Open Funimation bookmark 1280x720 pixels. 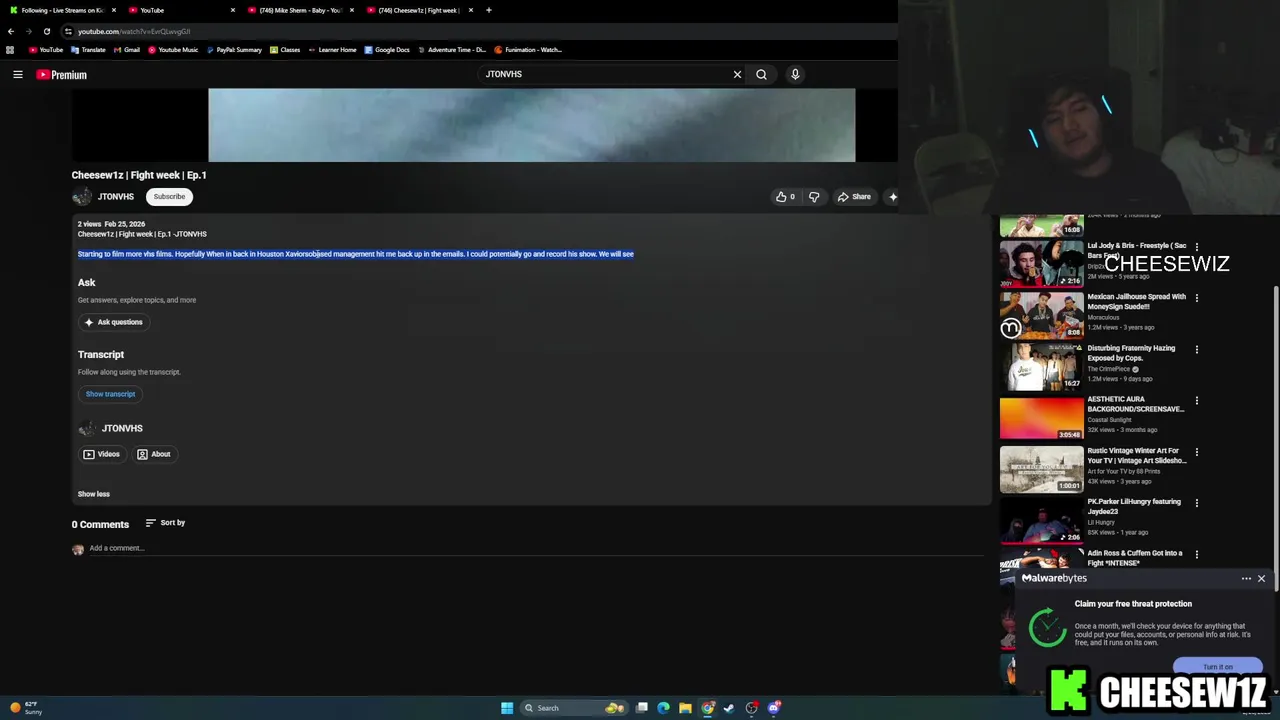528,50
